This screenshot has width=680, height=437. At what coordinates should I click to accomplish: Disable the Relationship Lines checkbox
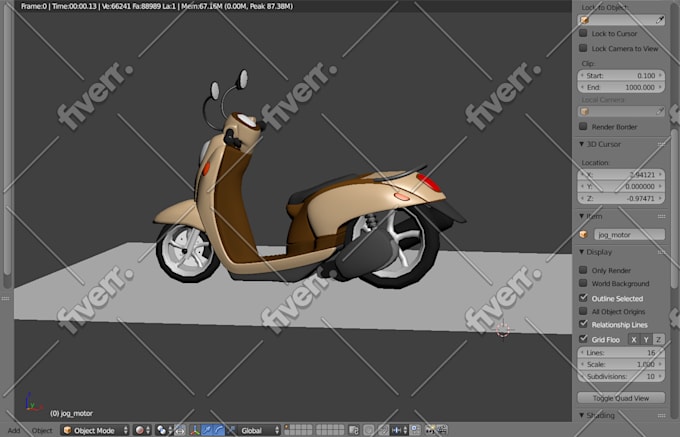(583, 324)
